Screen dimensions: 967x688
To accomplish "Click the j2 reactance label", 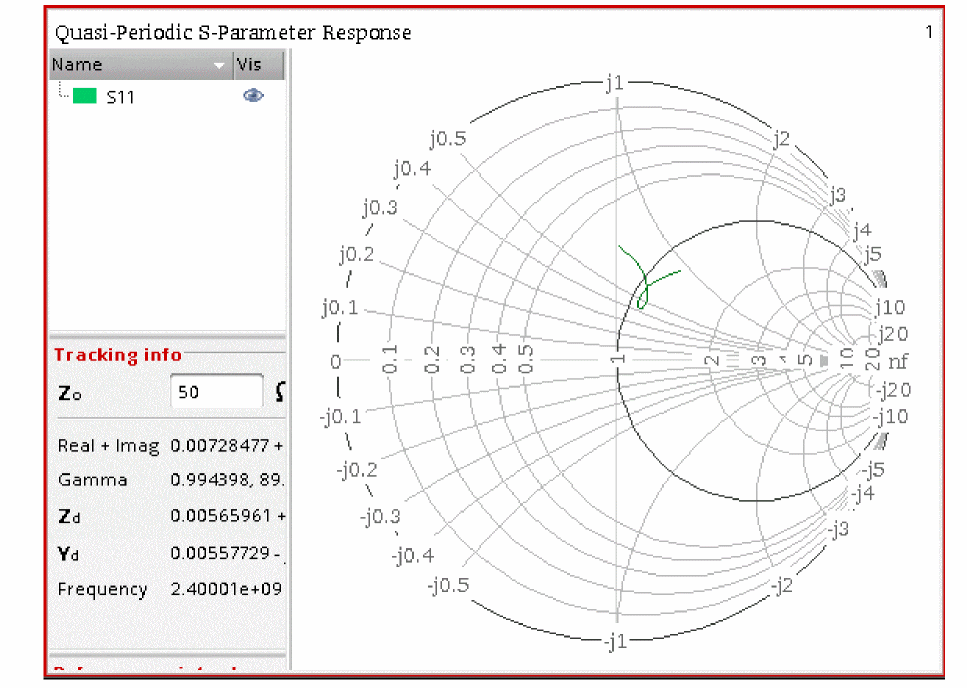I will [x=781, y=139].
